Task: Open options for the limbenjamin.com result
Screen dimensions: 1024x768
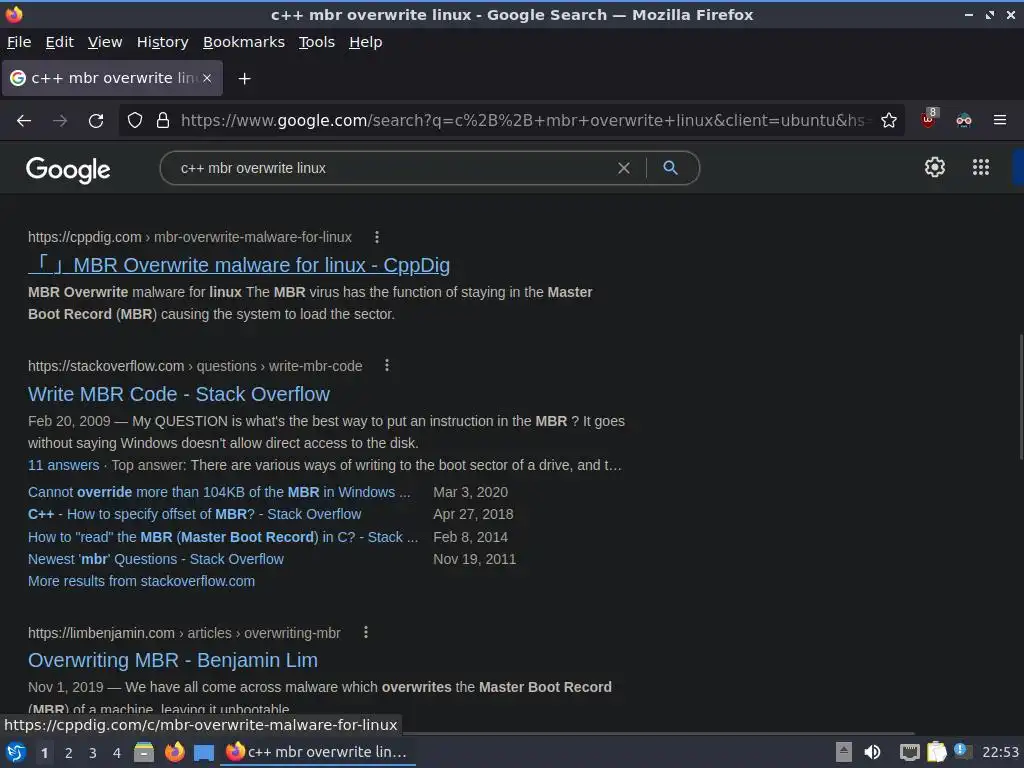Action: pyautogui.click(x=366, y=632)
